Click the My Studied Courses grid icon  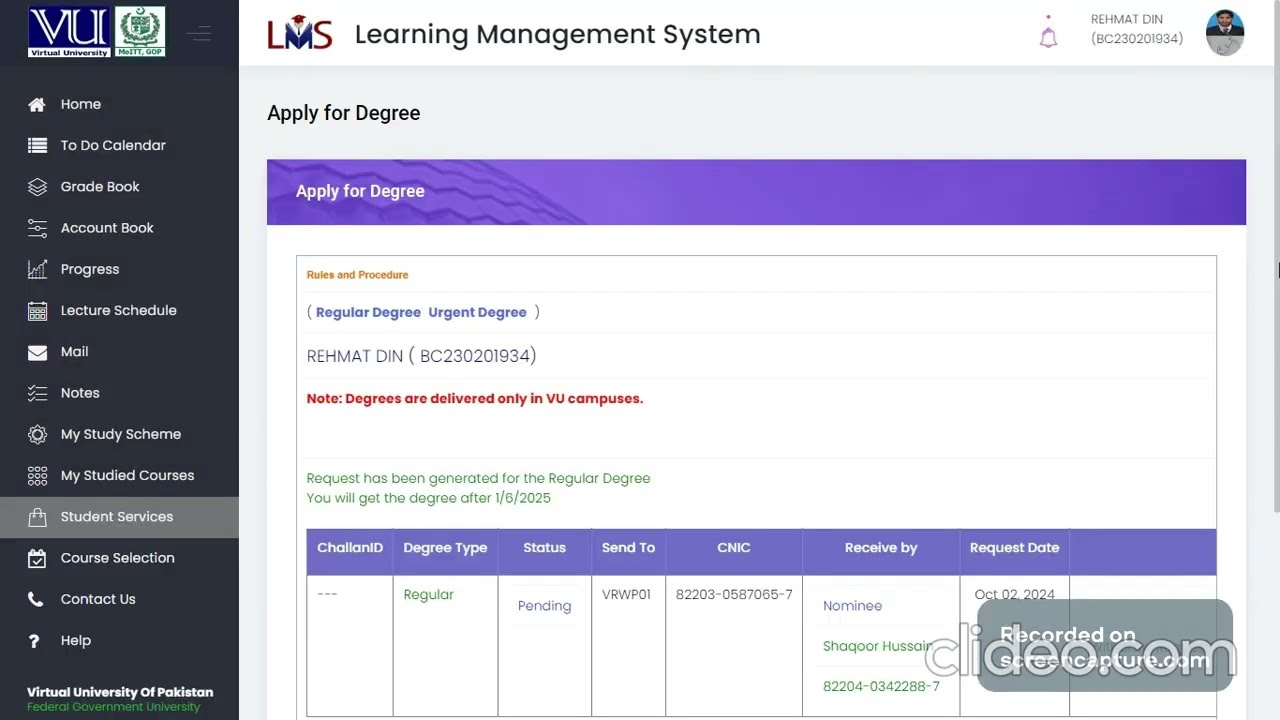point(37,476)
